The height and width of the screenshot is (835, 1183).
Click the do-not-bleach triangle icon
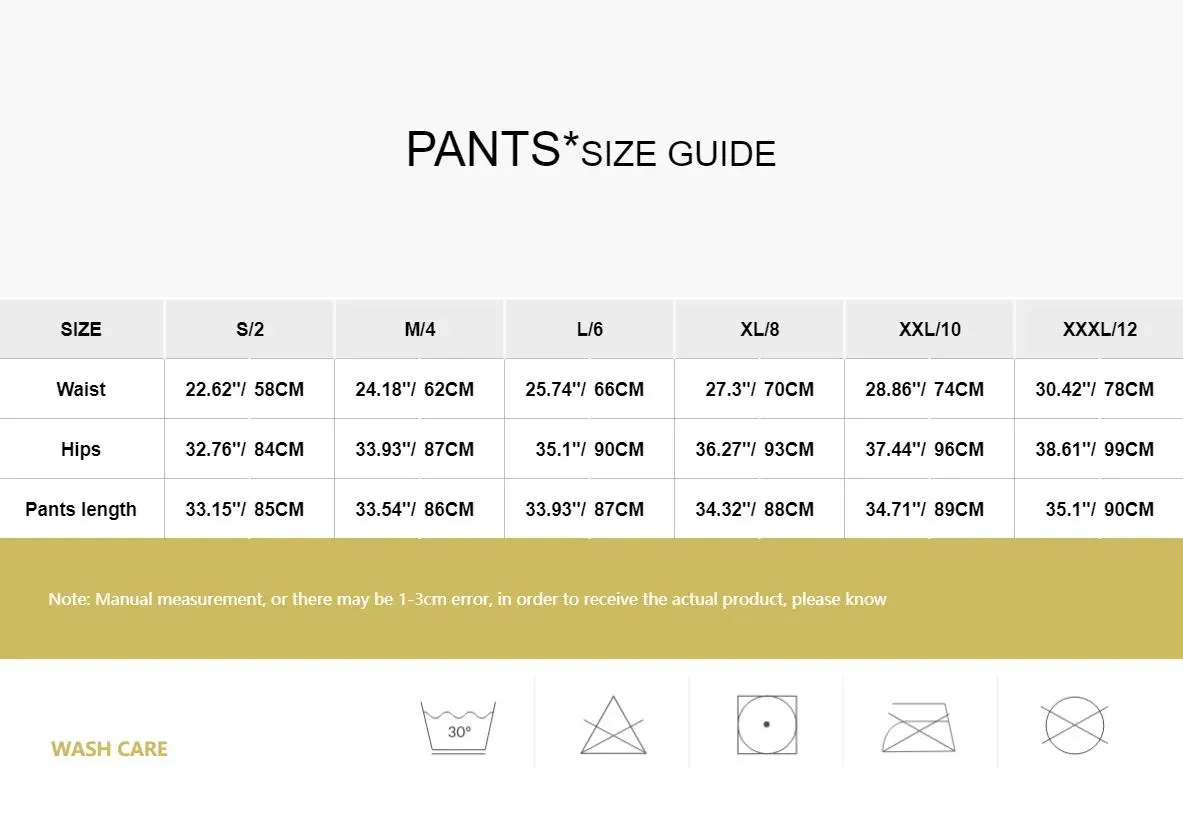click(x=613, y=725)
